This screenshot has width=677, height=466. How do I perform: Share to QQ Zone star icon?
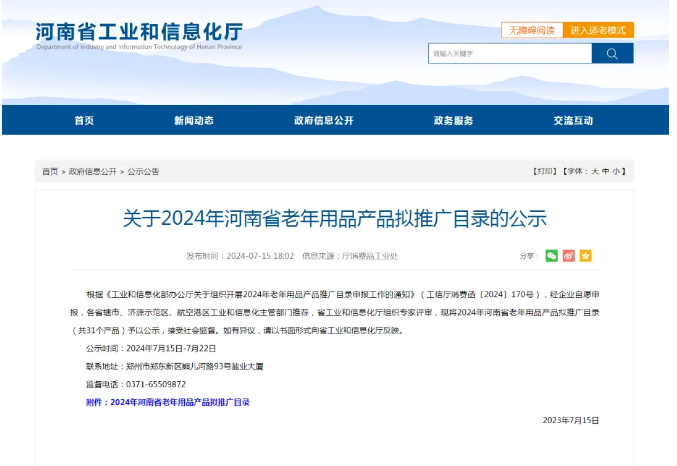pyautogui.click(x=586, y=256)
